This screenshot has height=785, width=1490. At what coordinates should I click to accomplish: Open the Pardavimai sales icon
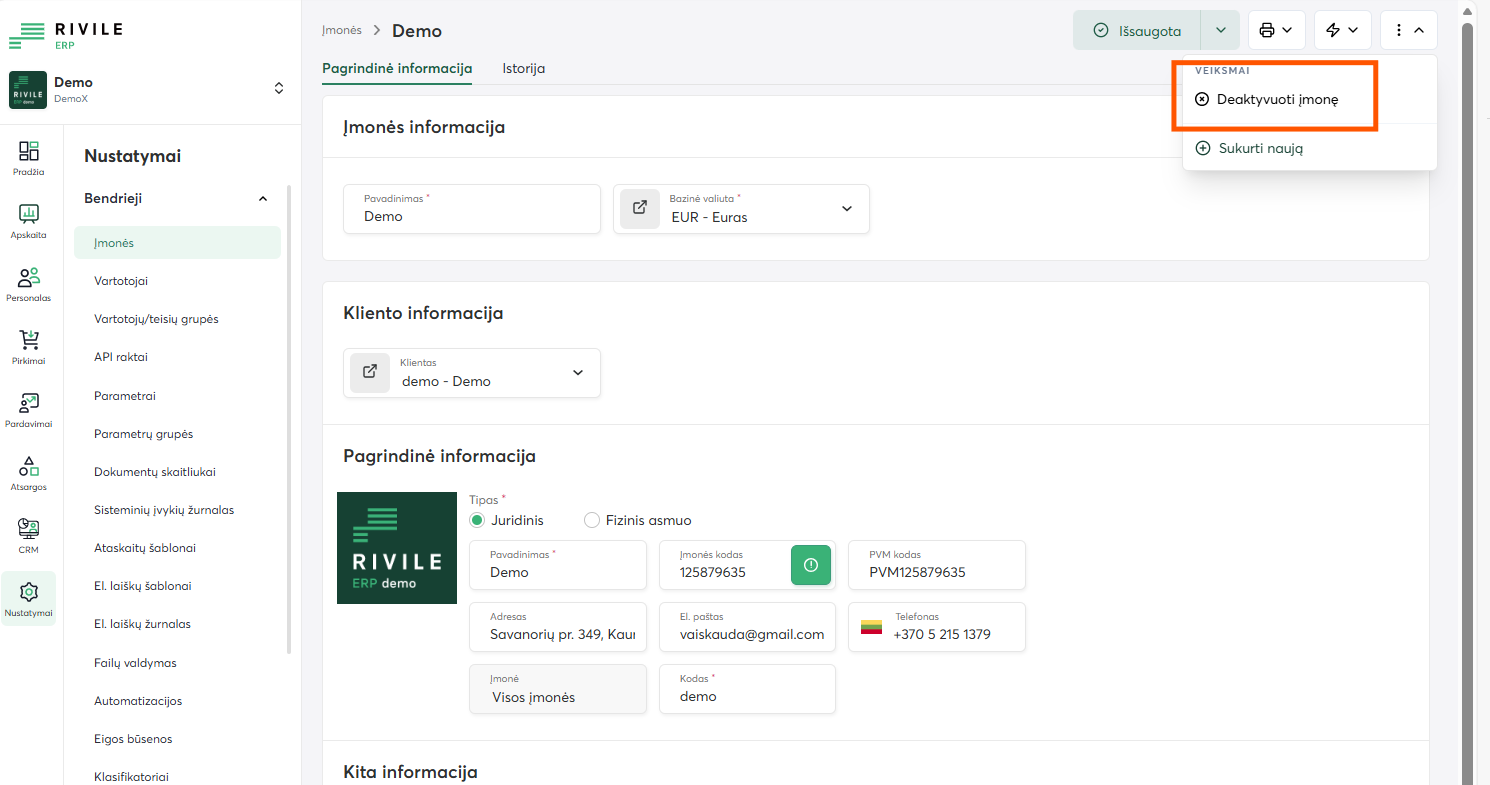pos(29,405)
